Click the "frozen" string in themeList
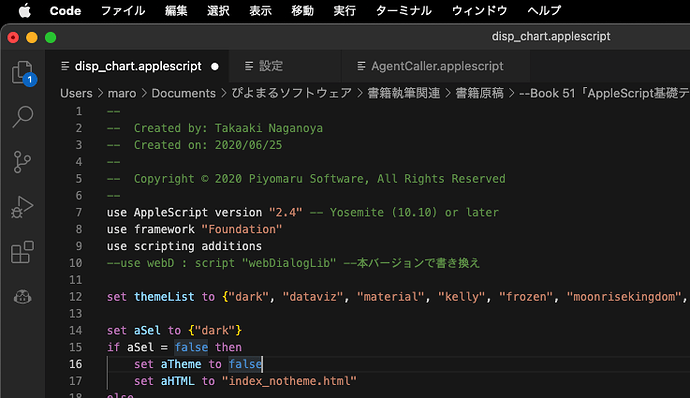The width and height of the screenshot is (690, 398). [525, 297]
